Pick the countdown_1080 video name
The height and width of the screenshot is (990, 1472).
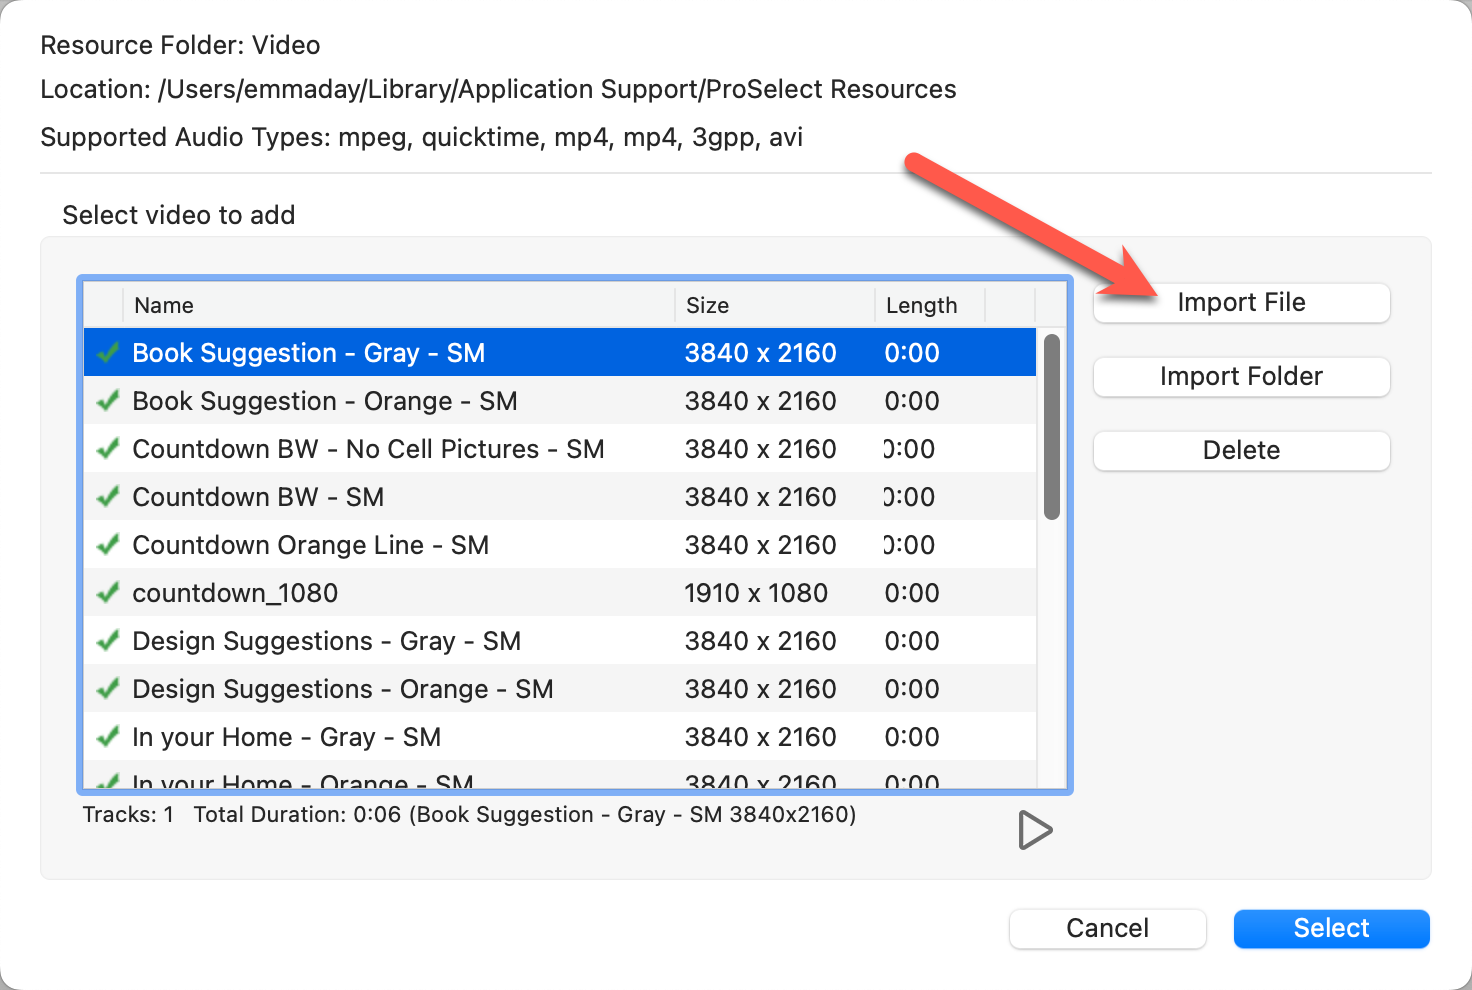[x=235, y=593]
